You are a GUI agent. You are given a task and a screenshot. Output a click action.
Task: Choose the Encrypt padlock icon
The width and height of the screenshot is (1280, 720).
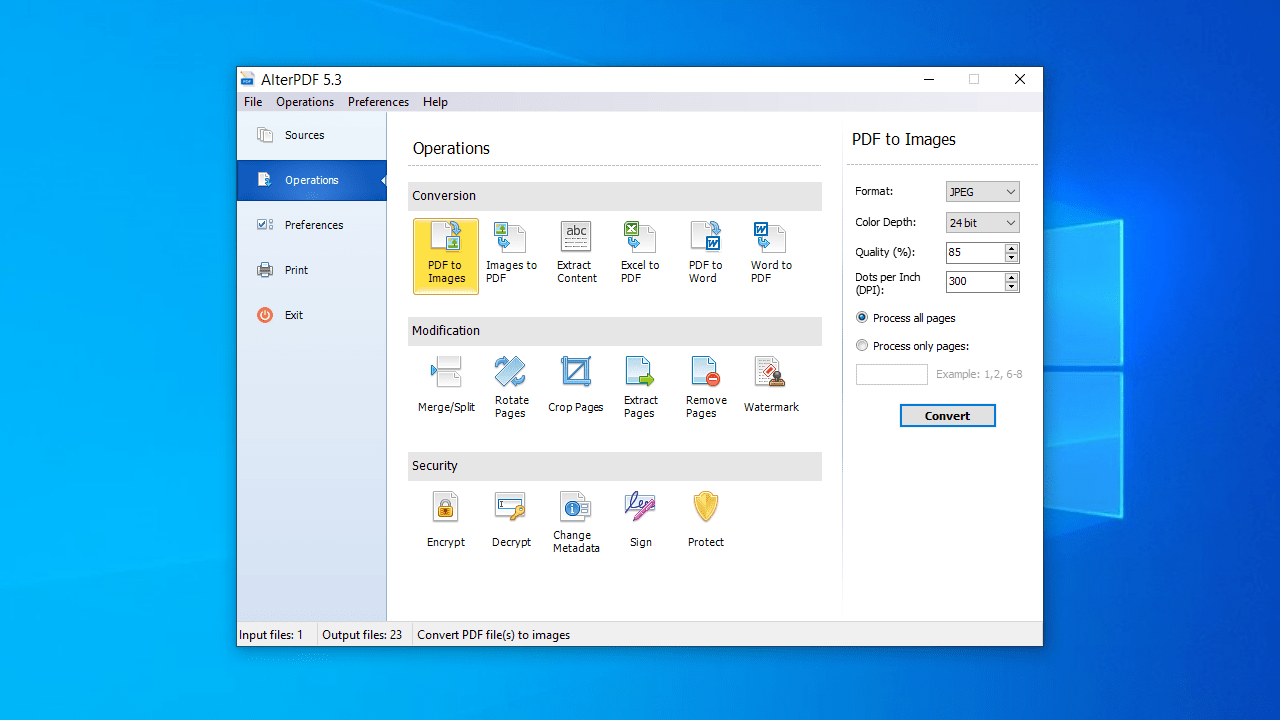[446, 519]
